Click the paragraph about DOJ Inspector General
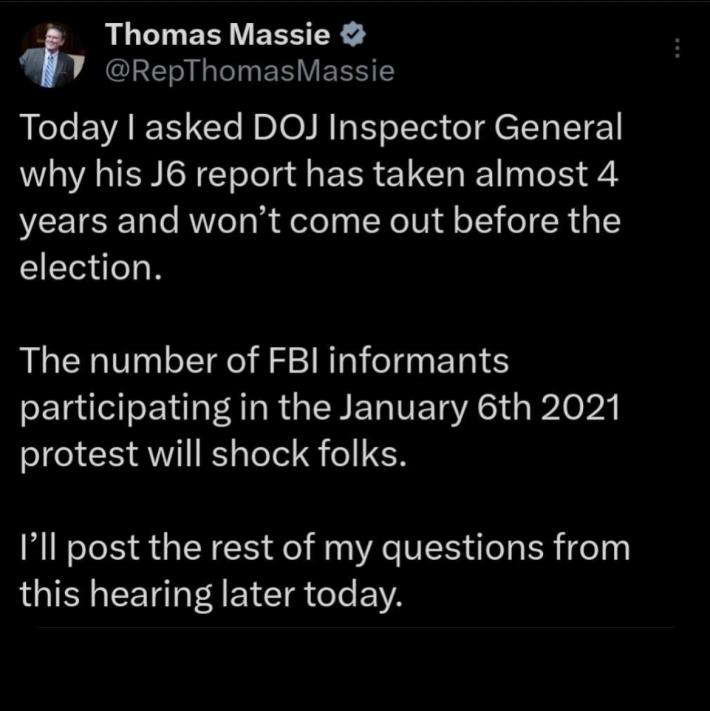Image resolution: width=710 pixels, height=711 pixels. click(x=321, y=198)
